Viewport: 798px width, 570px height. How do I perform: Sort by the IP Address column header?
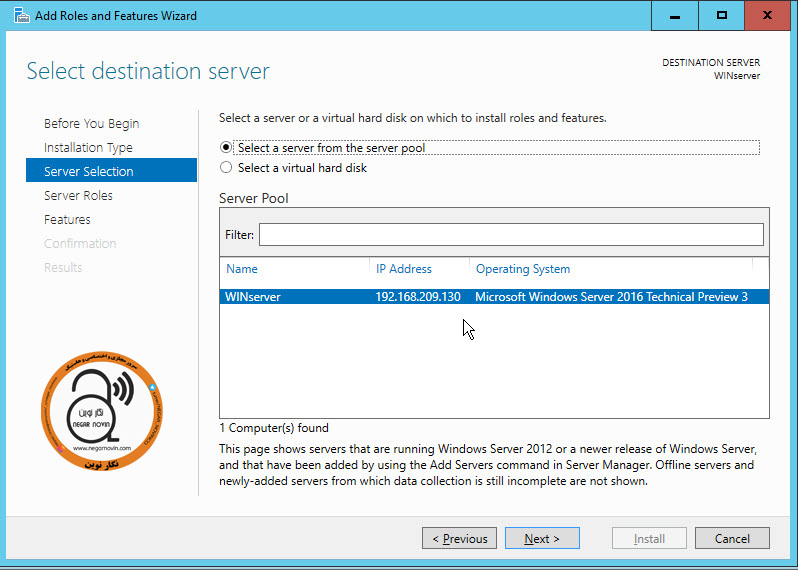tap(404, 269)
